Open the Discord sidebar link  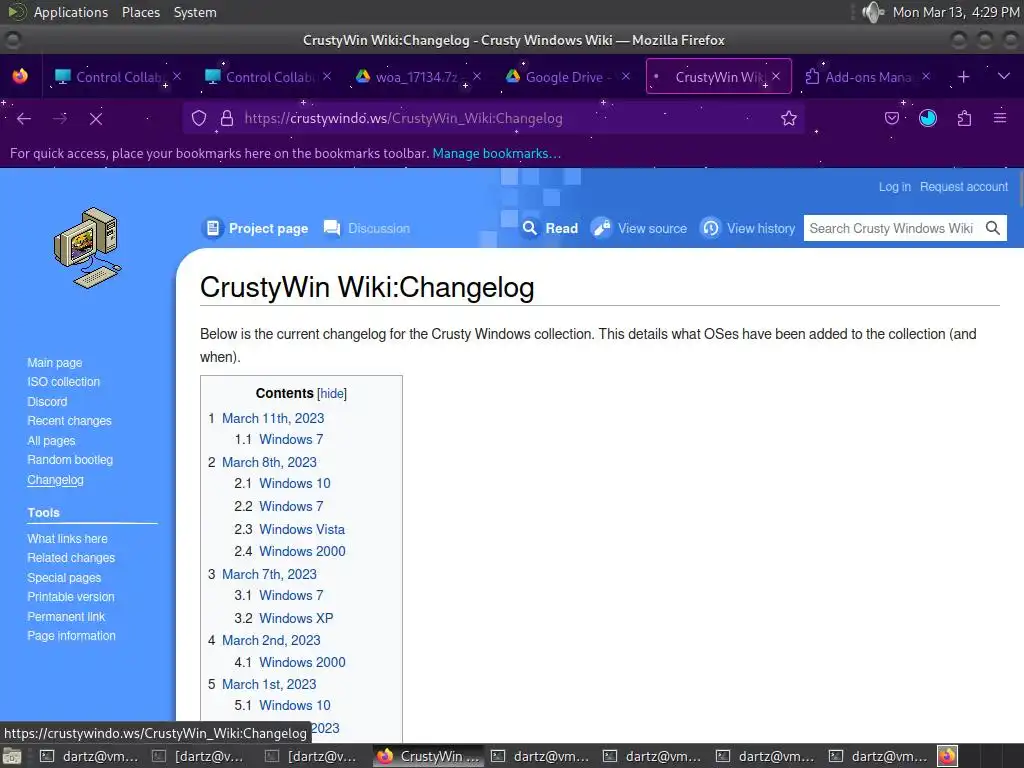click(47, 401)
